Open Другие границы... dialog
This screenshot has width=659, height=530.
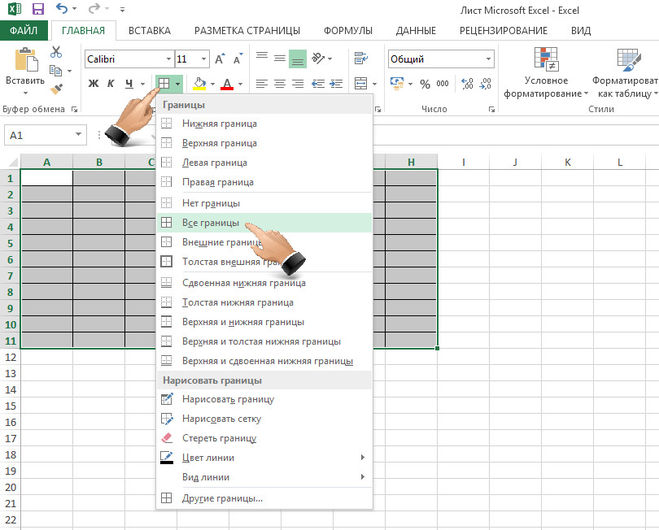click(264, 498)
